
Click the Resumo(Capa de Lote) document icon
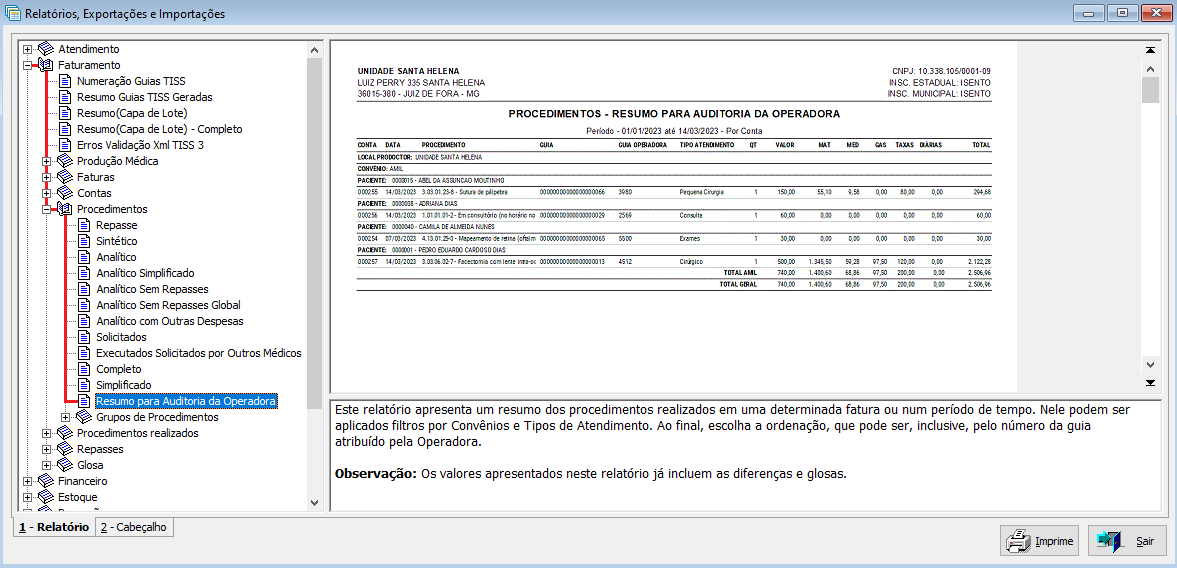point(66,113)
